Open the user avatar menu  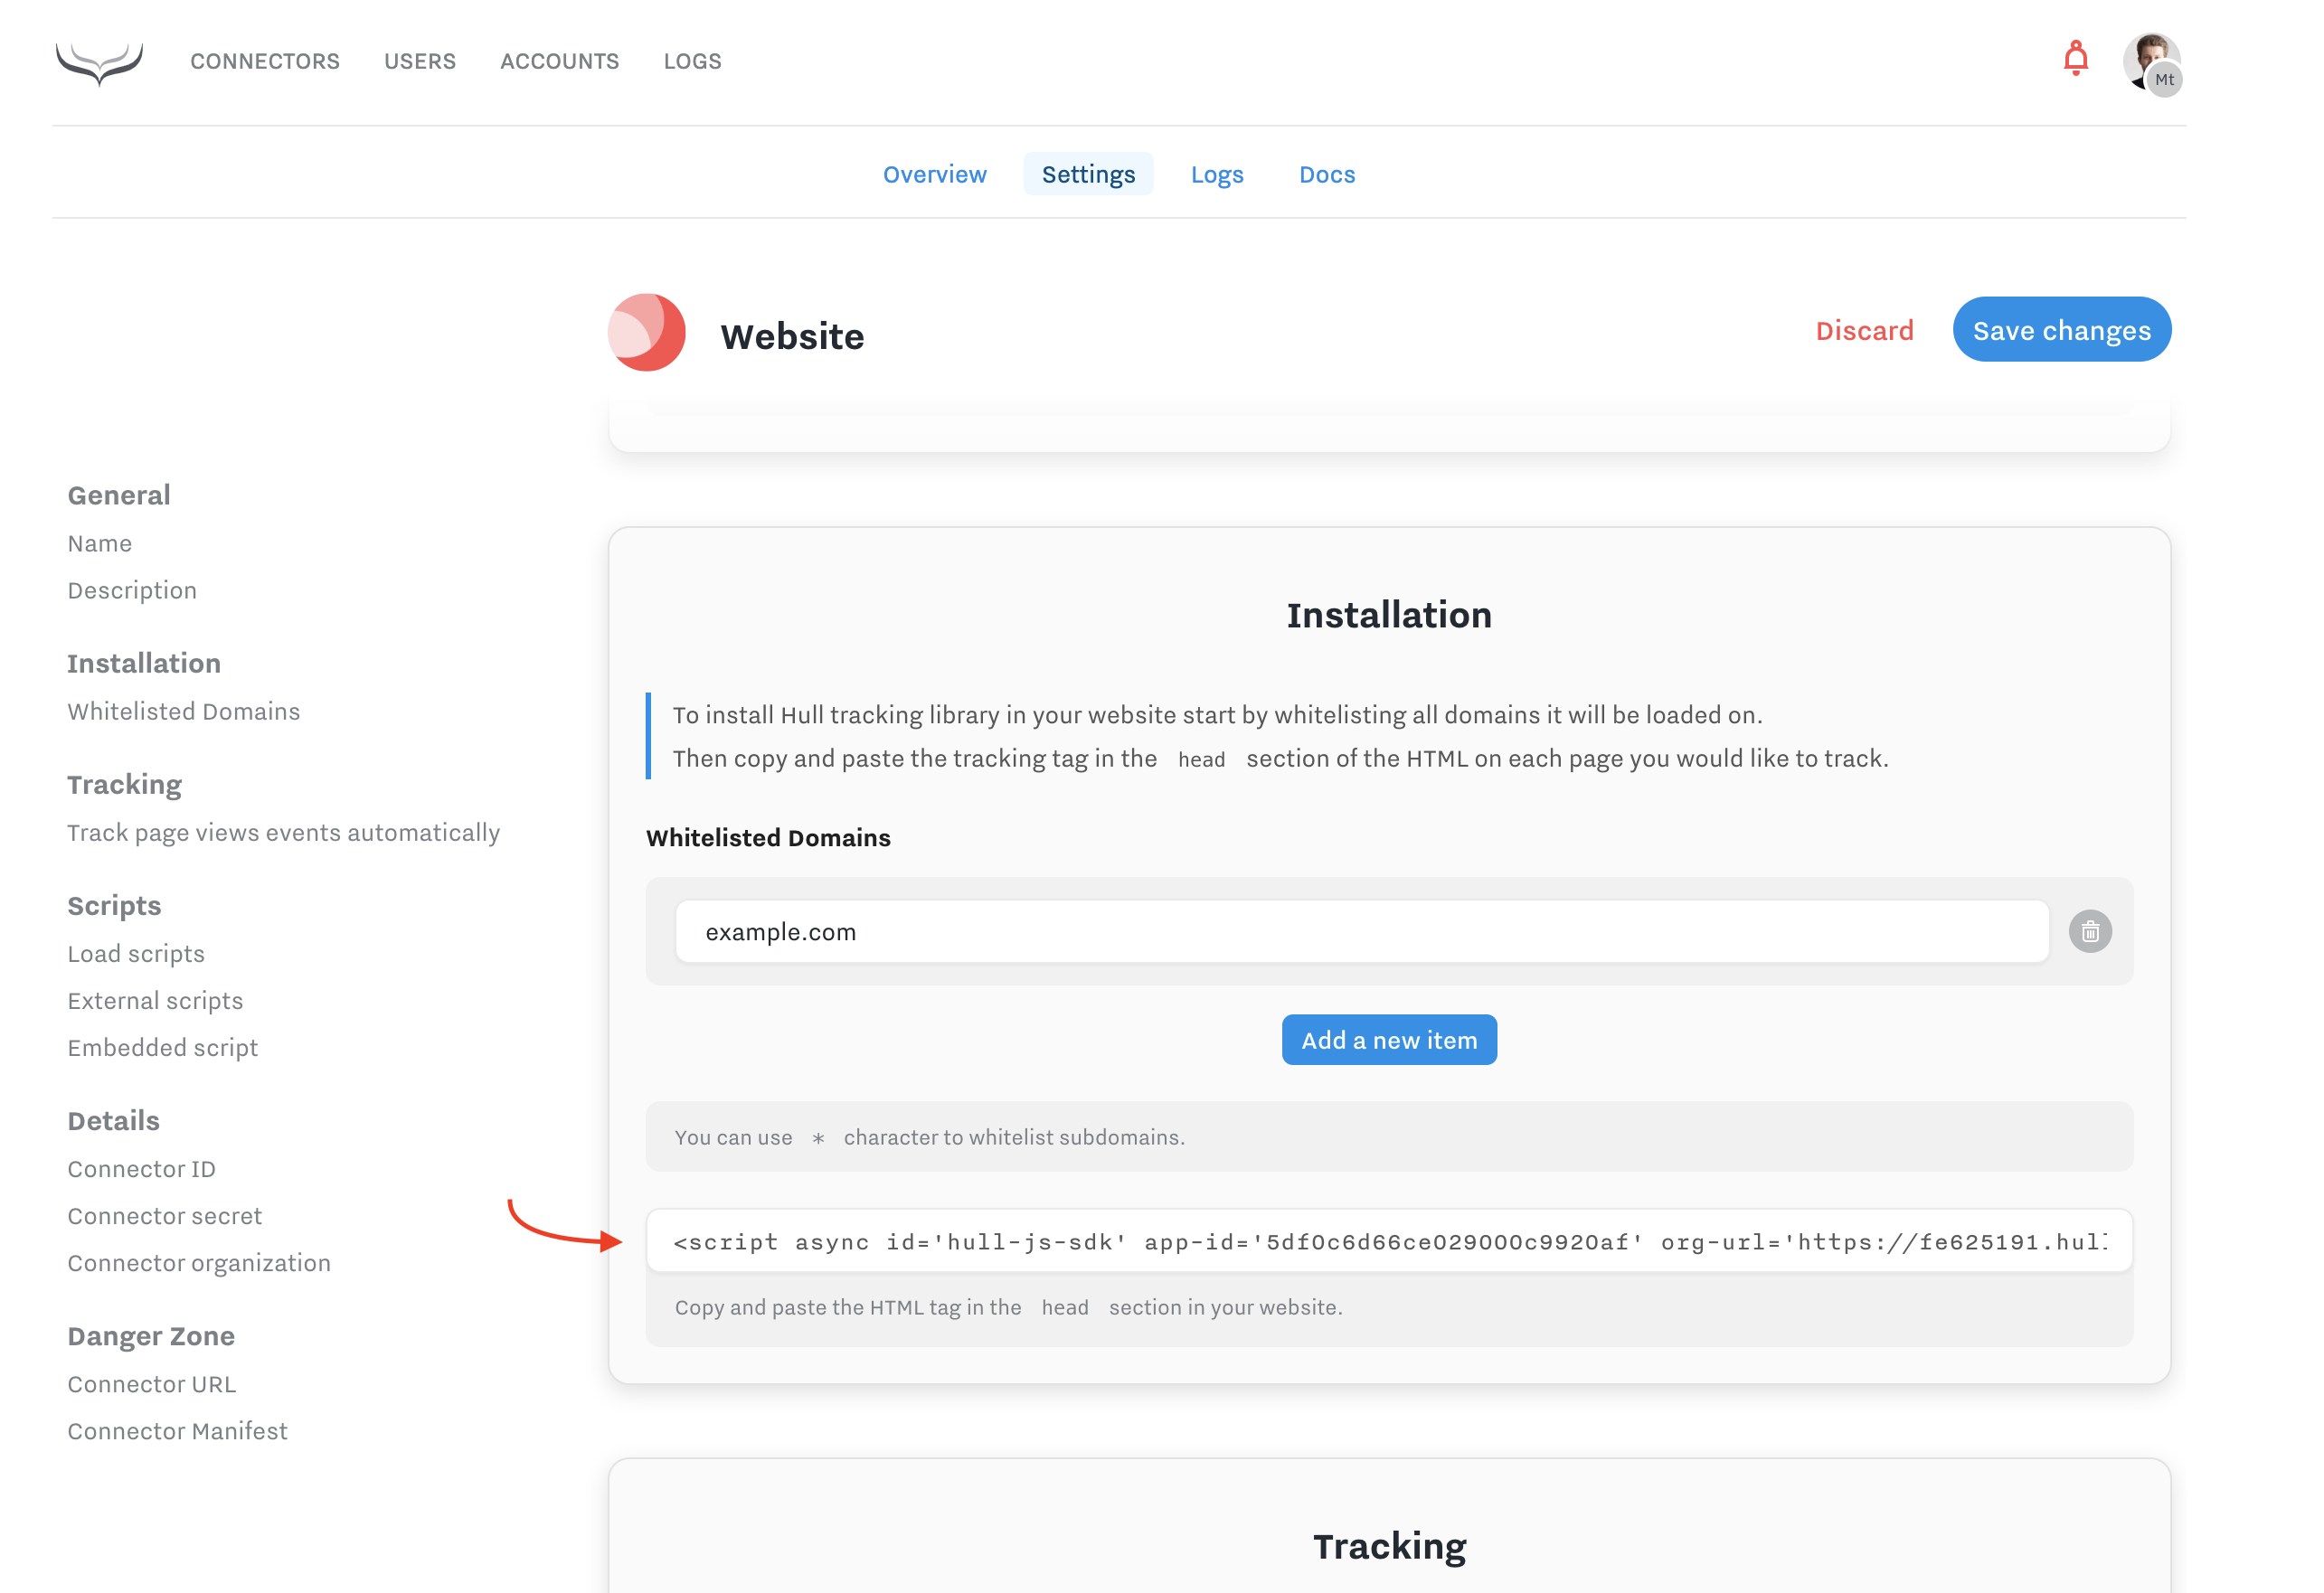[x=2151, y=63]
